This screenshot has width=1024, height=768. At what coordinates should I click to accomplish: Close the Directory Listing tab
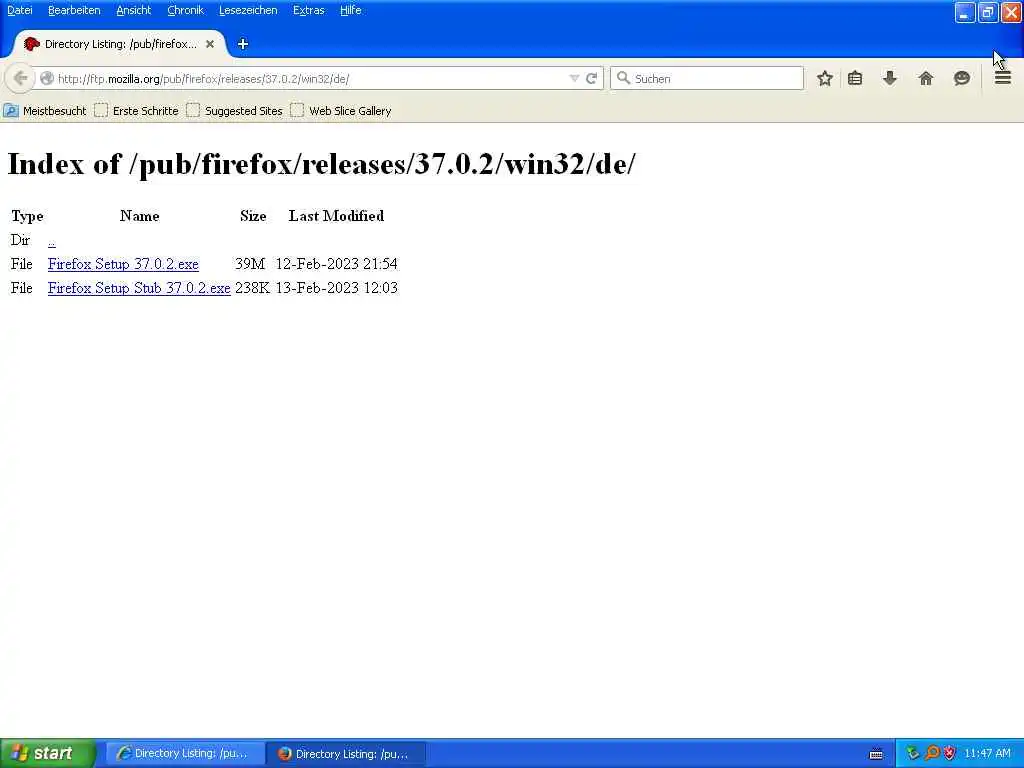[210, 44]
